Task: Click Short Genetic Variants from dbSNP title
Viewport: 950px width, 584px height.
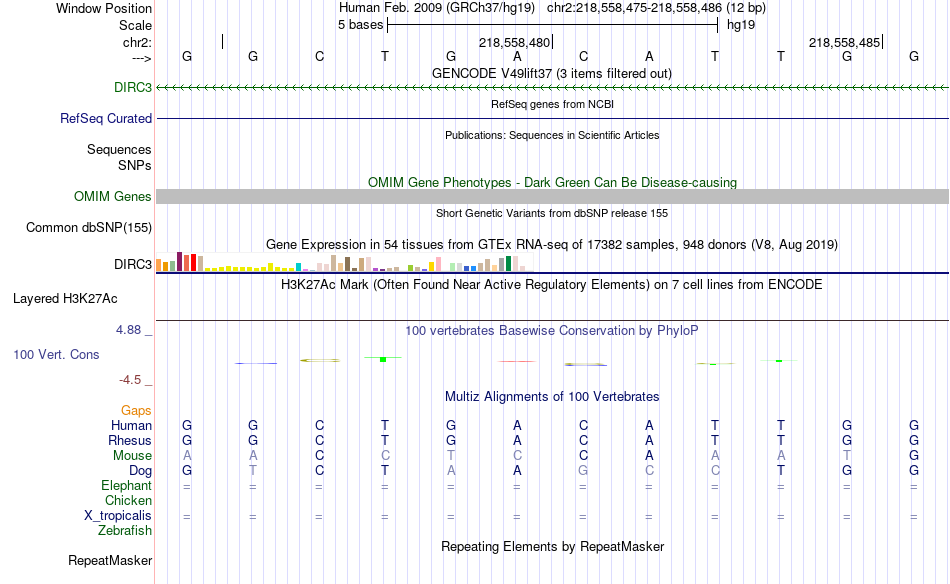Action: [x=552, y=213]
